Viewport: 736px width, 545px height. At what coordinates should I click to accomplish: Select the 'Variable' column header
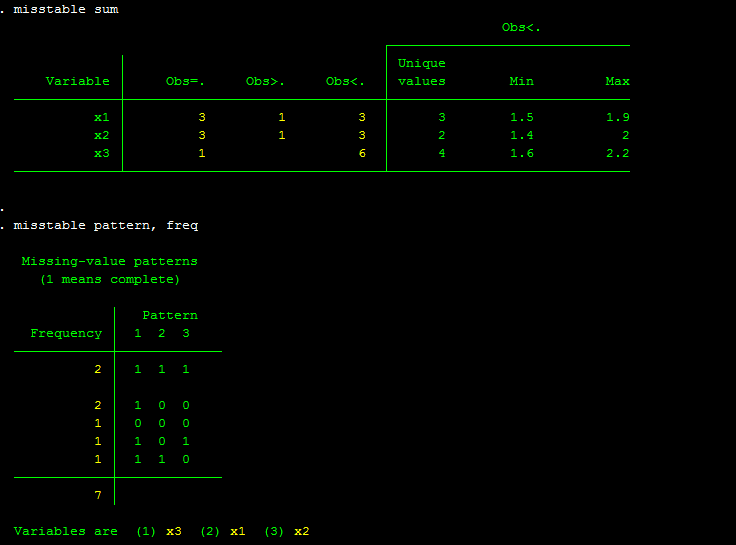pos(77,81)
